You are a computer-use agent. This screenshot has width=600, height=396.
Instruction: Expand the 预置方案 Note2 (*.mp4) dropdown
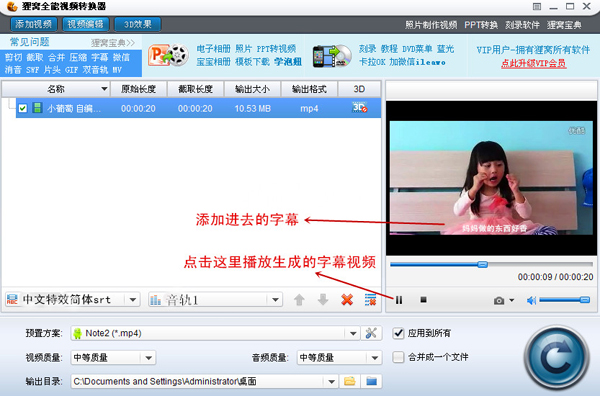pos(353,333)
